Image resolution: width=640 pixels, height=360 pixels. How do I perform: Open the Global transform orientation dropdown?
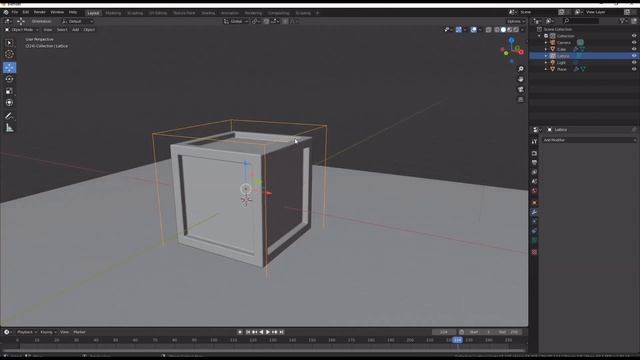(x=236, y=21)
